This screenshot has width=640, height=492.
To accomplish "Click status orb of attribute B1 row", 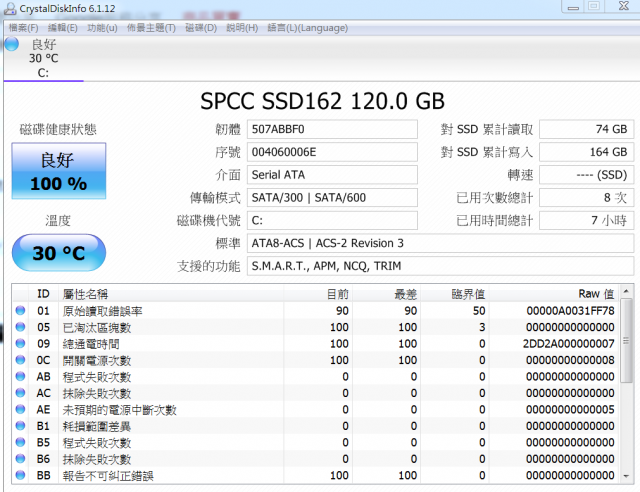I will click(x=20, y=426).
